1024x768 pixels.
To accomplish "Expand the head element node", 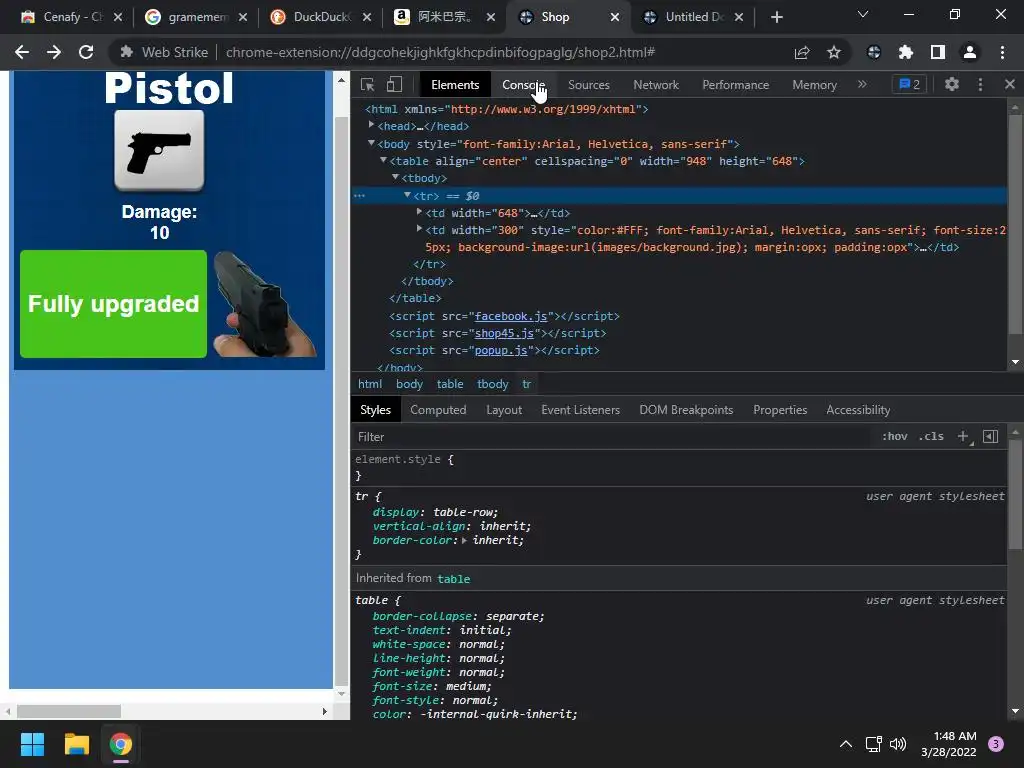I will (x=372, y=124).
